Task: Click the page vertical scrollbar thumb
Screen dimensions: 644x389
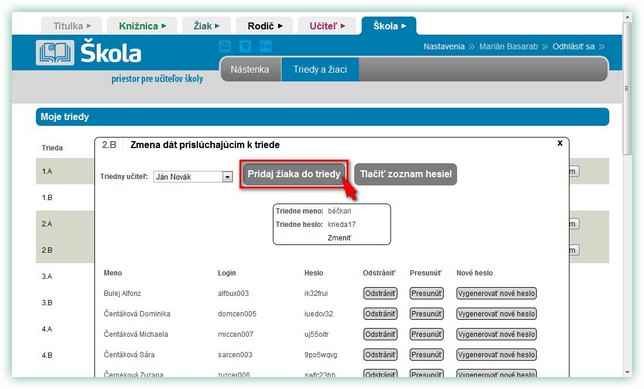Action: [x=627, y=88]
